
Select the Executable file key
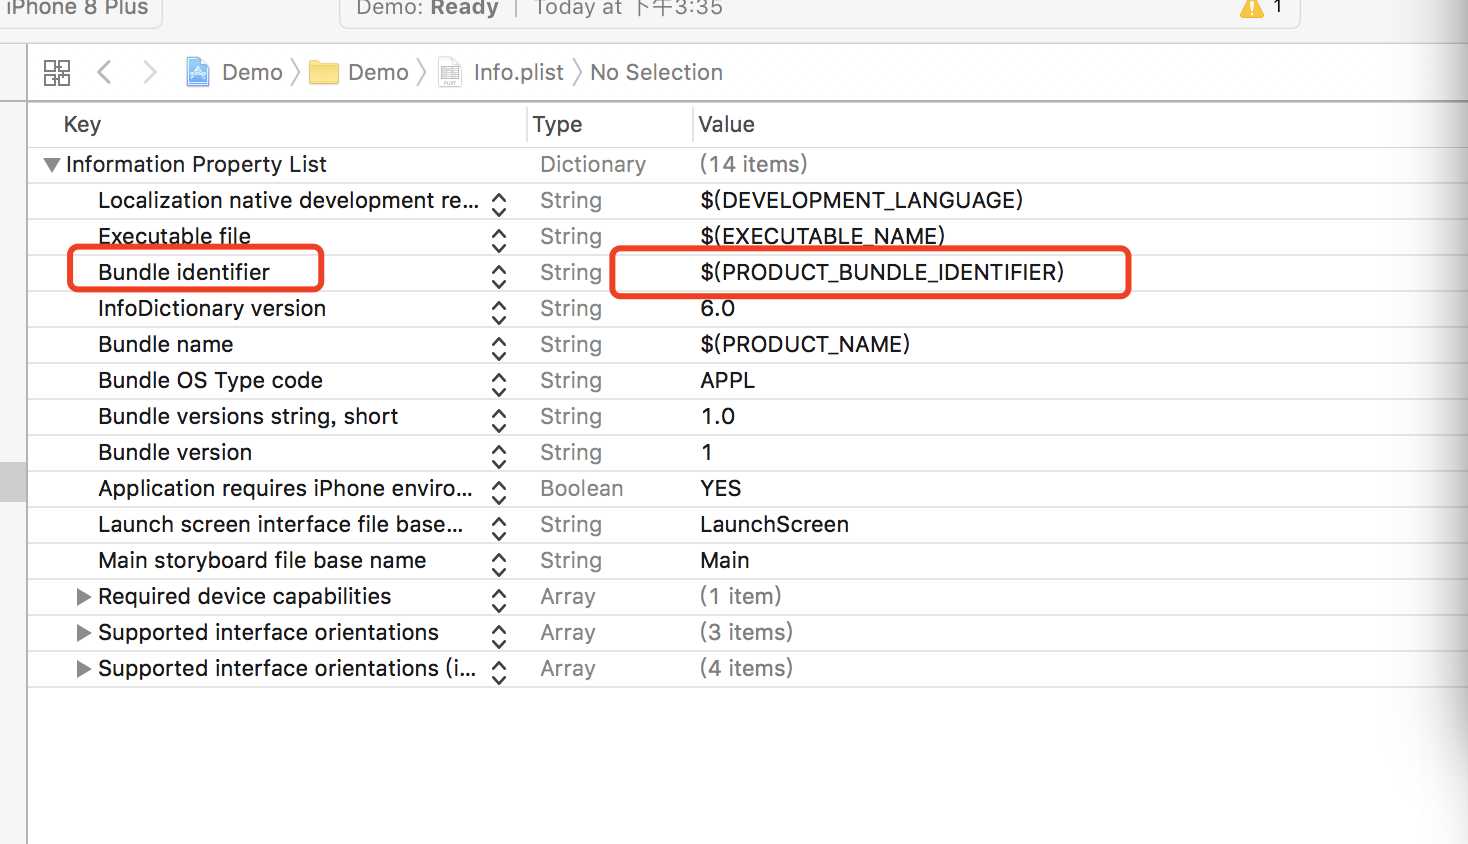[x=174, y=236]
